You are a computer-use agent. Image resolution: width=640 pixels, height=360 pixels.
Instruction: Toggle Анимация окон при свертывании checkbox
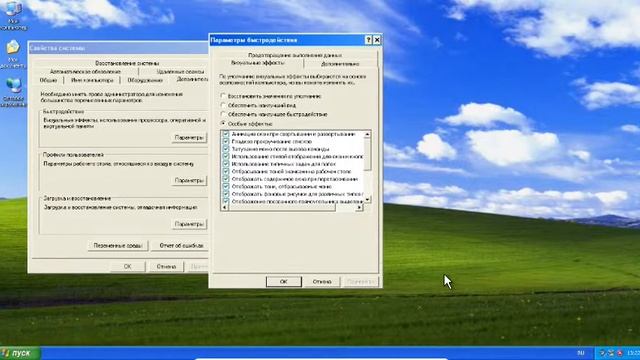coord(226,134)
